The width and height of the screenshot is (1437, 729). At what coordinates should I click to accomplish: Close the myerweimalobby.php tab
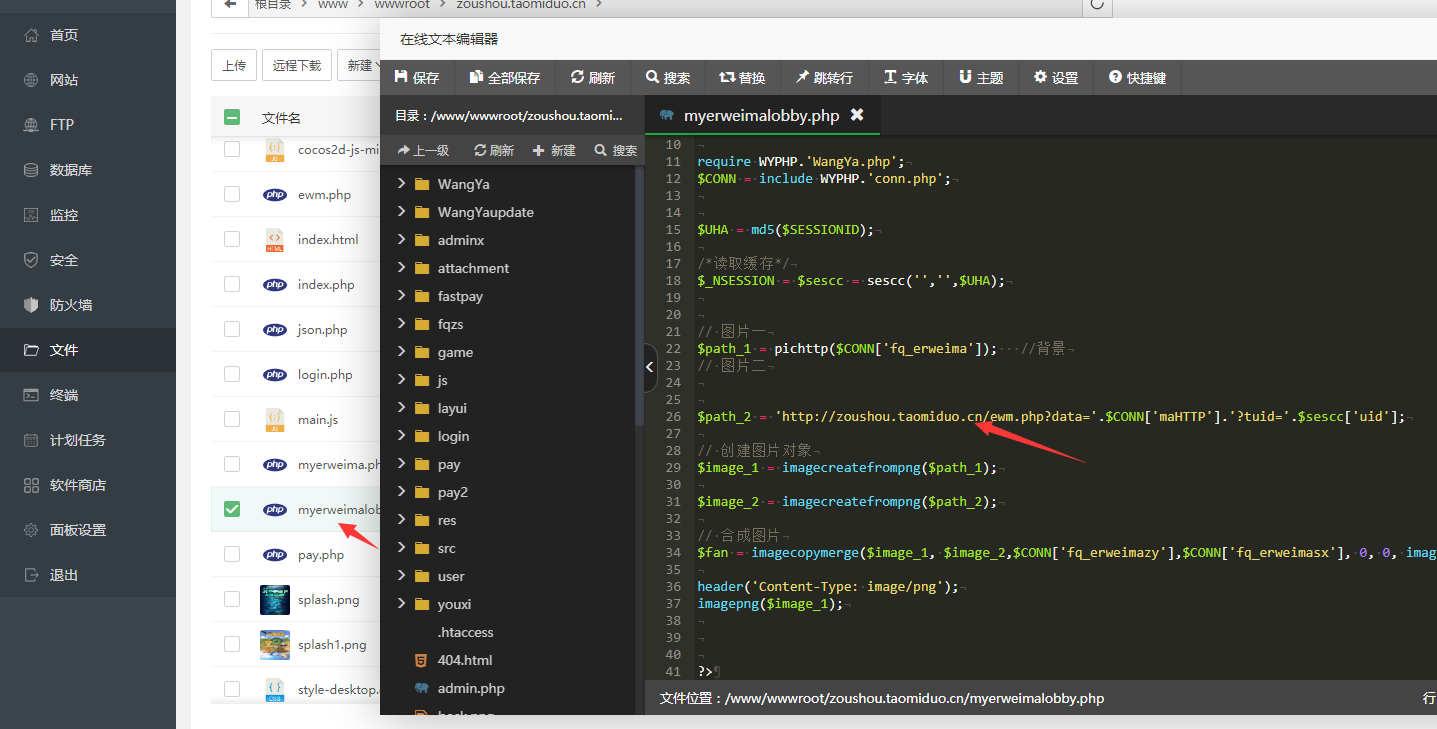tap(857, 115)
